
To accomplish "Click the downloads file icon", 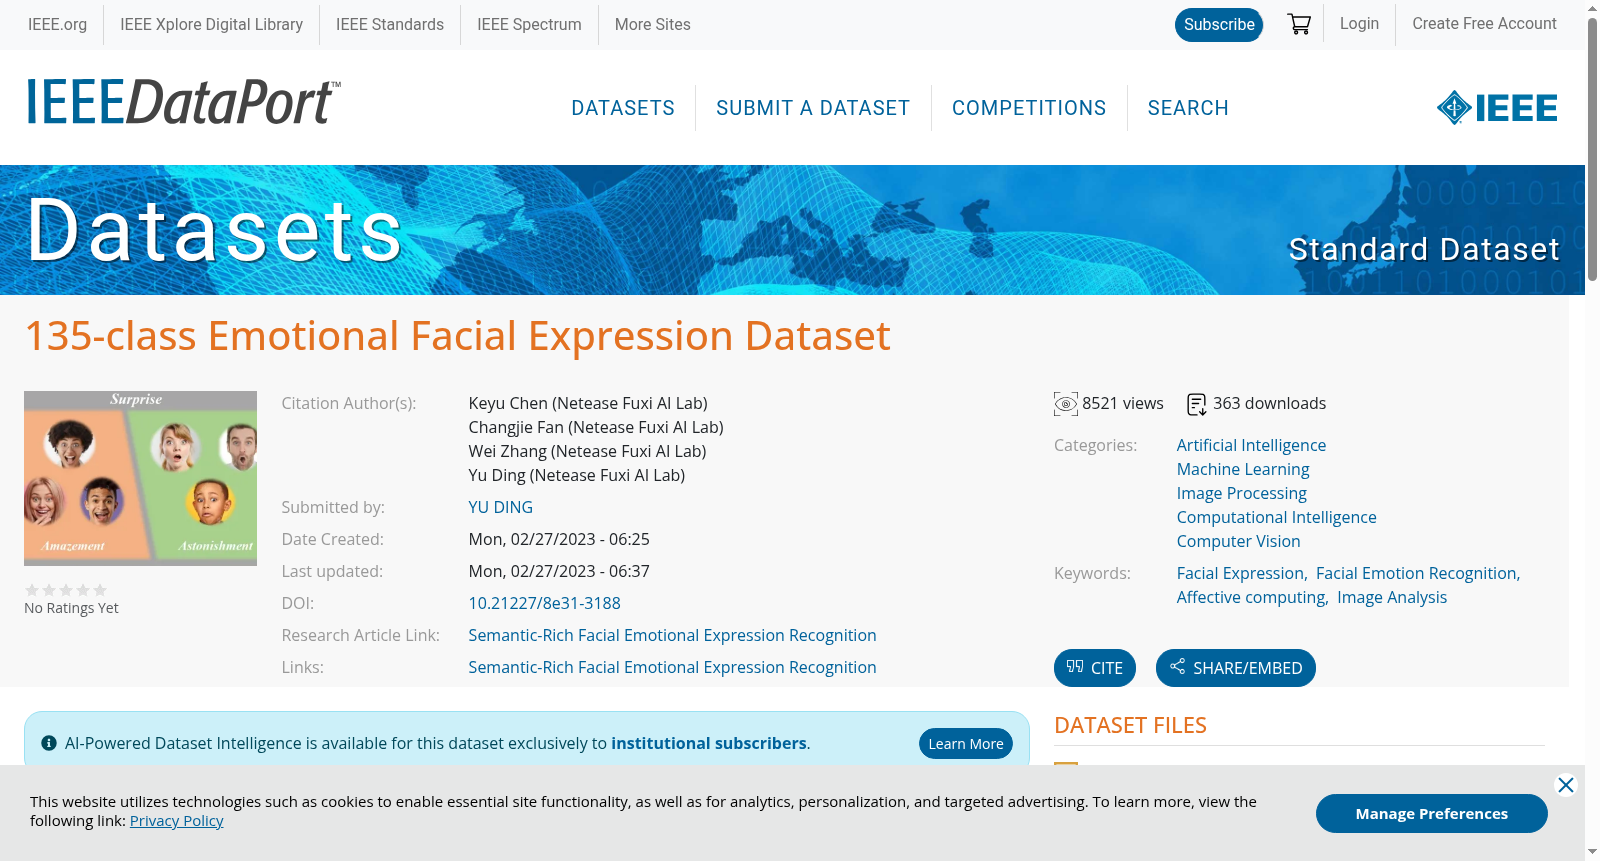I will pos(1197,404).
